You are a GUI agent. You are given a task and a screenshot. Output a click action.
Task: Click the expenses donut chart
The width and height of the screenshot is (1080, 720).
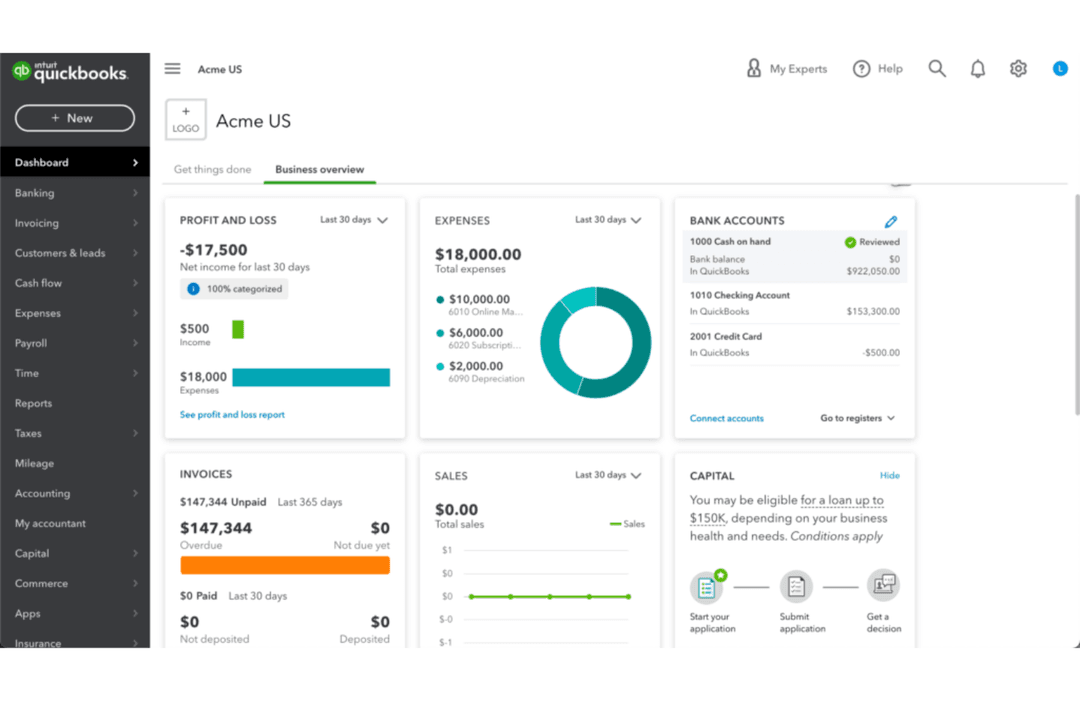(x=596, y=342)
